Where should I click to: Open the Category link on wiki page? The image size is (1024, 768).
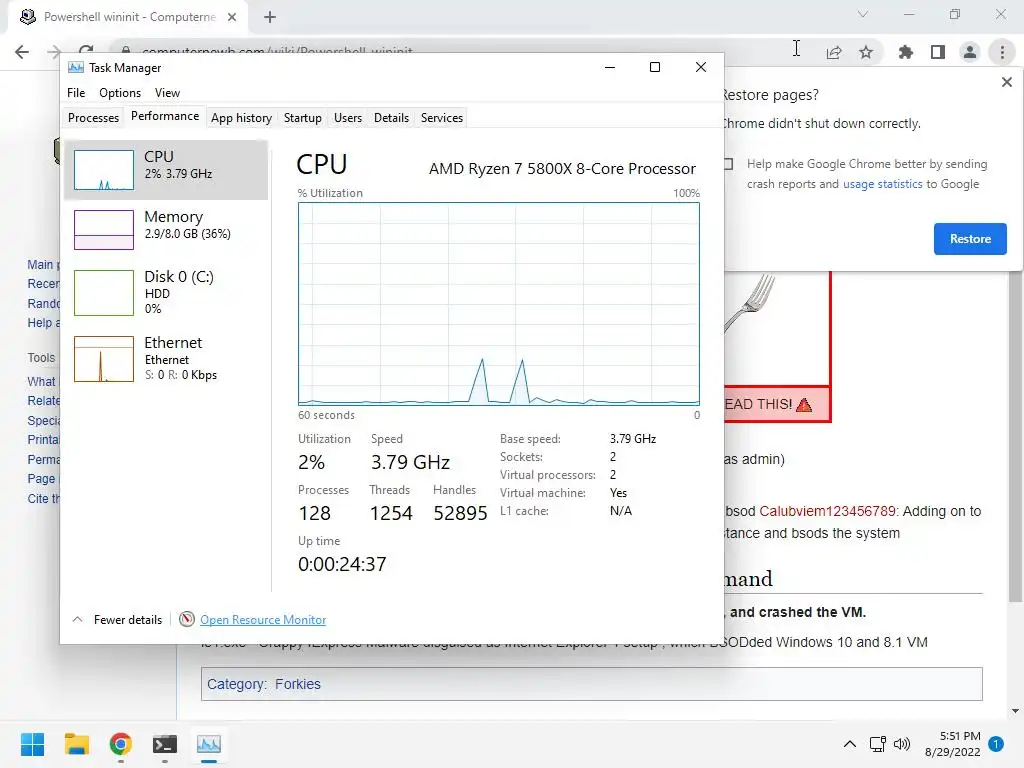tap(236, 684)
